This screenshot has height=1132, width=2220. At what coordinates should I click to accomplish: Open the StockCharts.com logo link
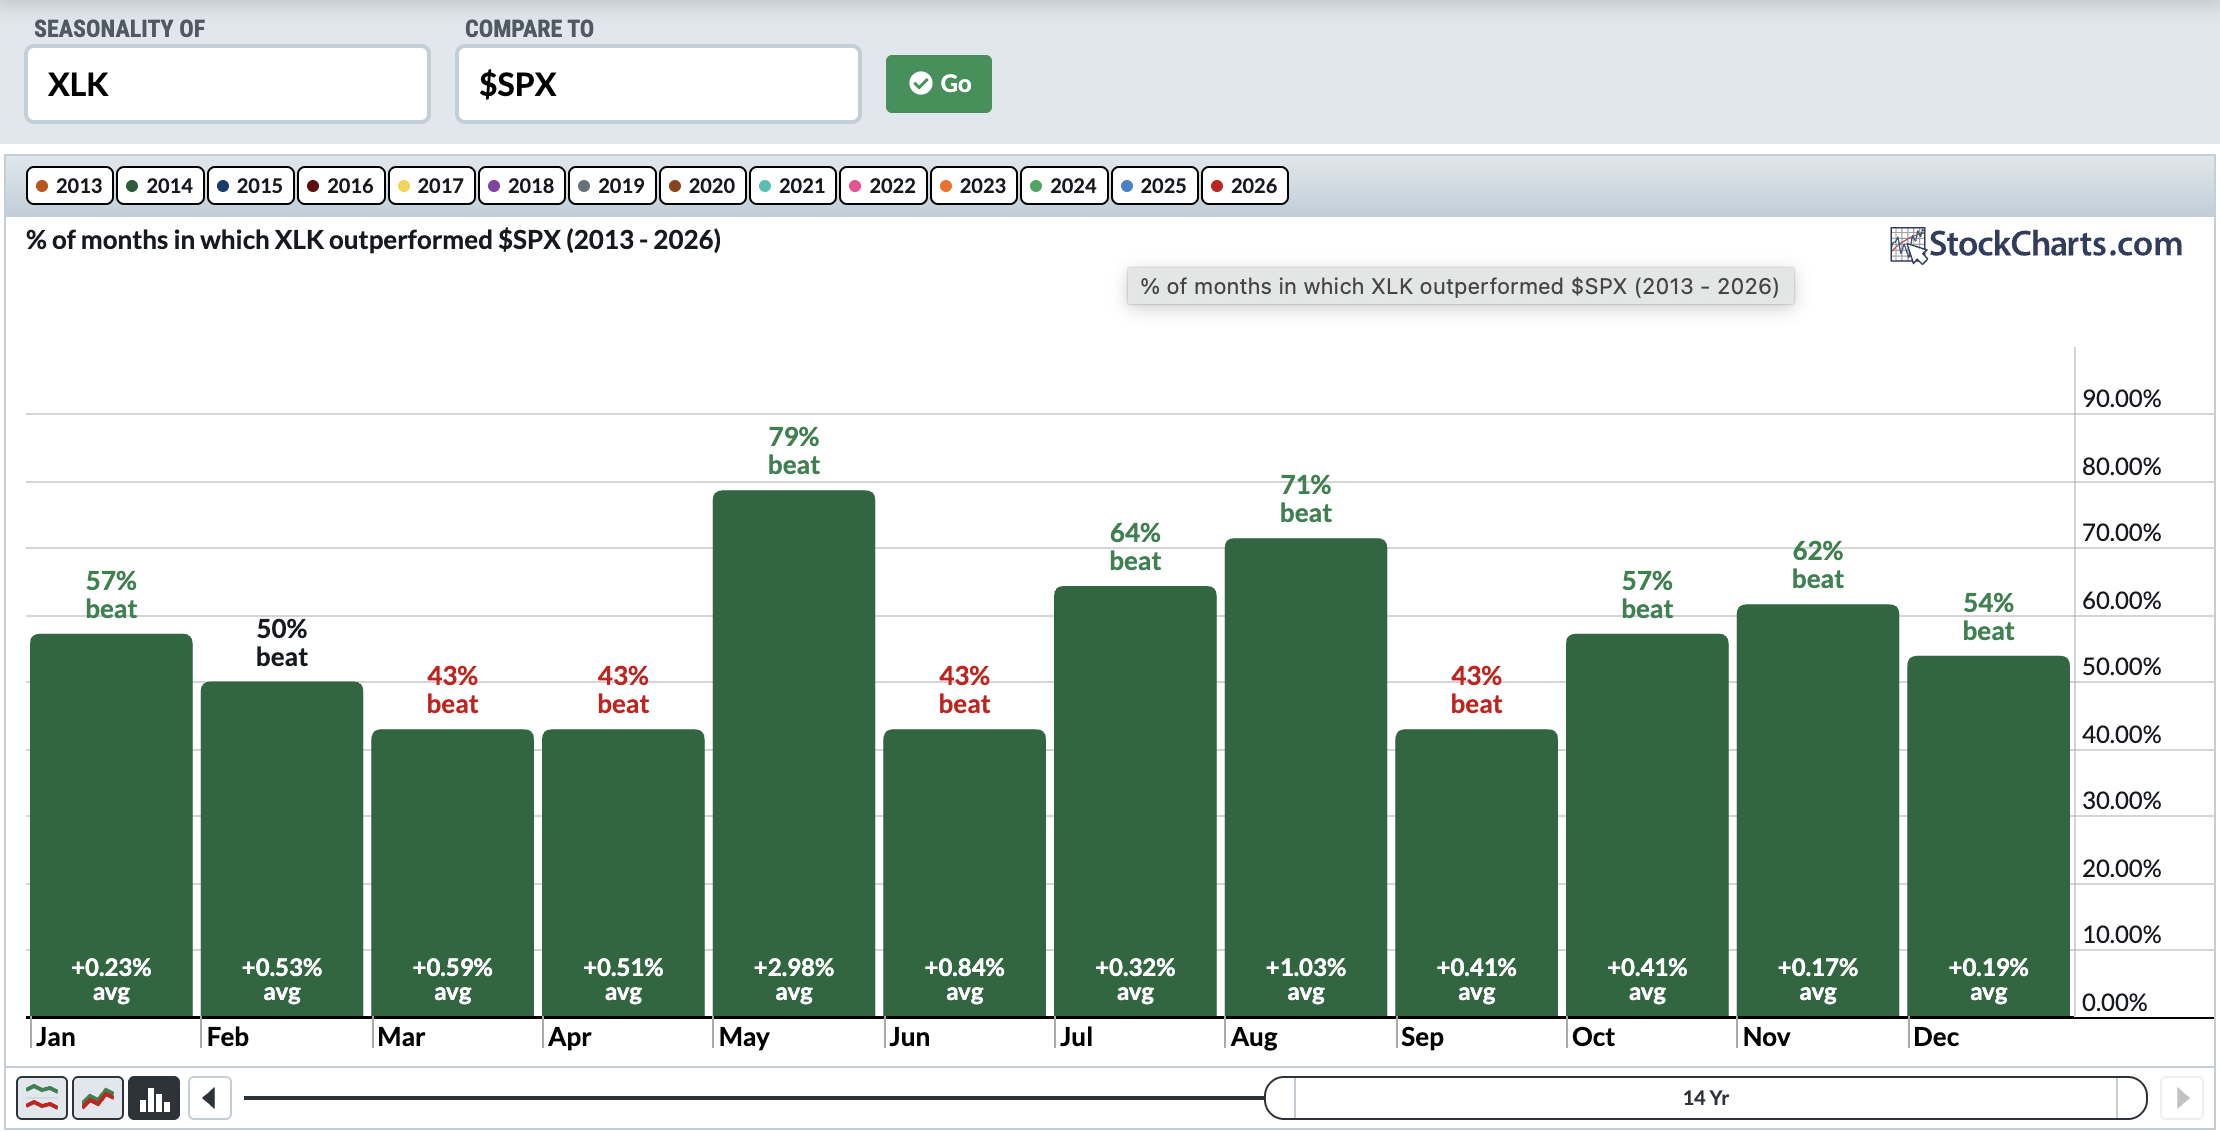(x=2036, y=244)
